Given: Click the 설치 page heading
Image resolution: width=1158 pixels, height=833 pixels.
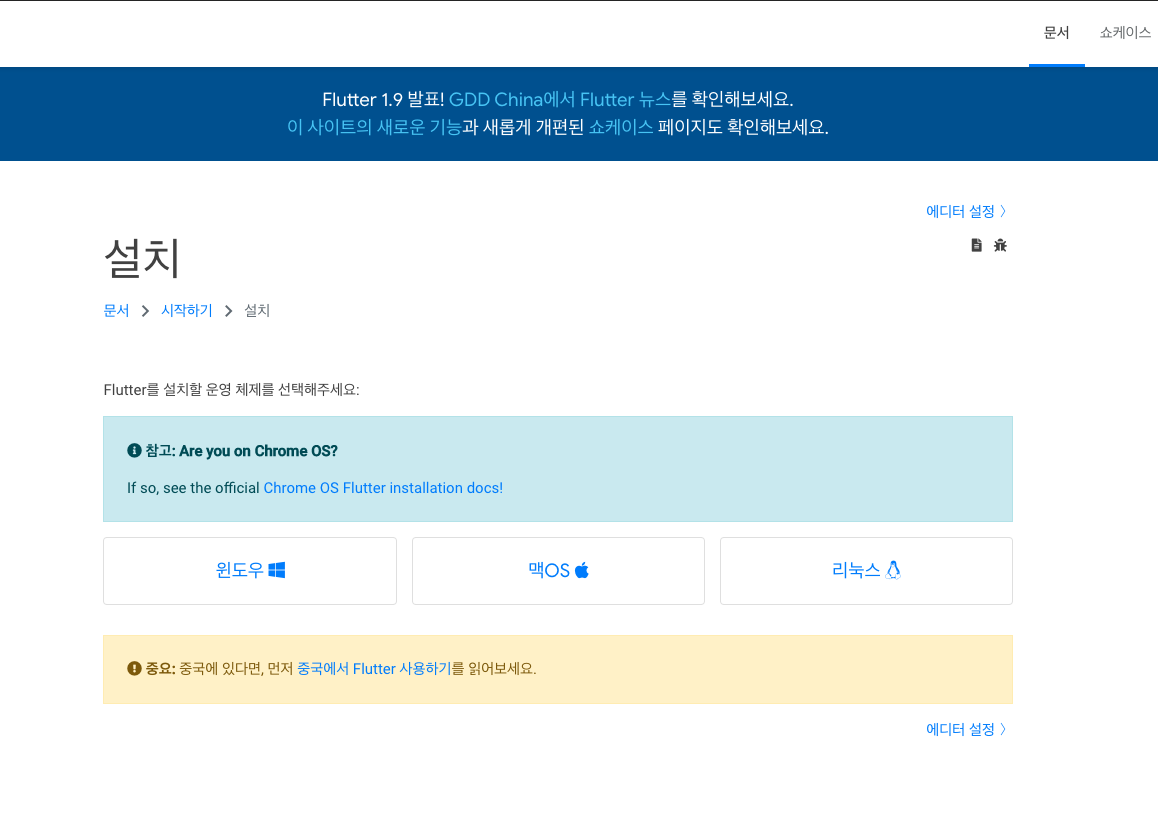Looking at the screenshot, I should 143,258.
